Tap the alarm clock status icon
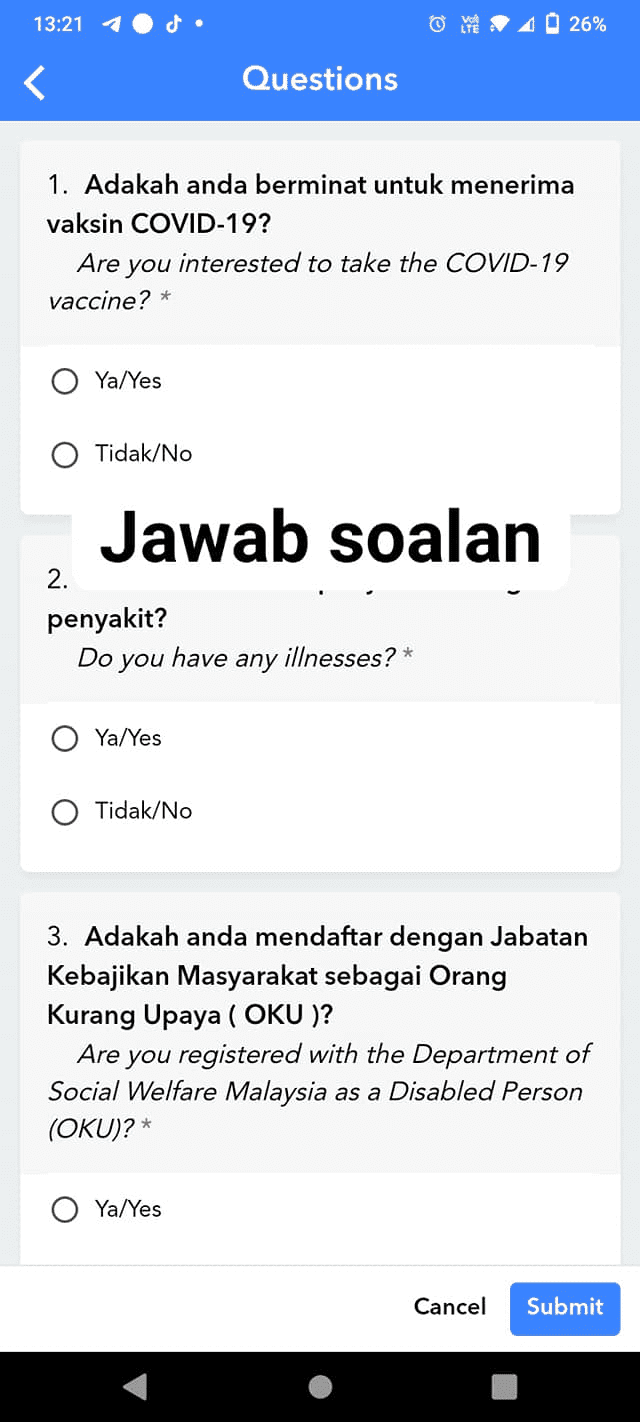 point(437,24)
